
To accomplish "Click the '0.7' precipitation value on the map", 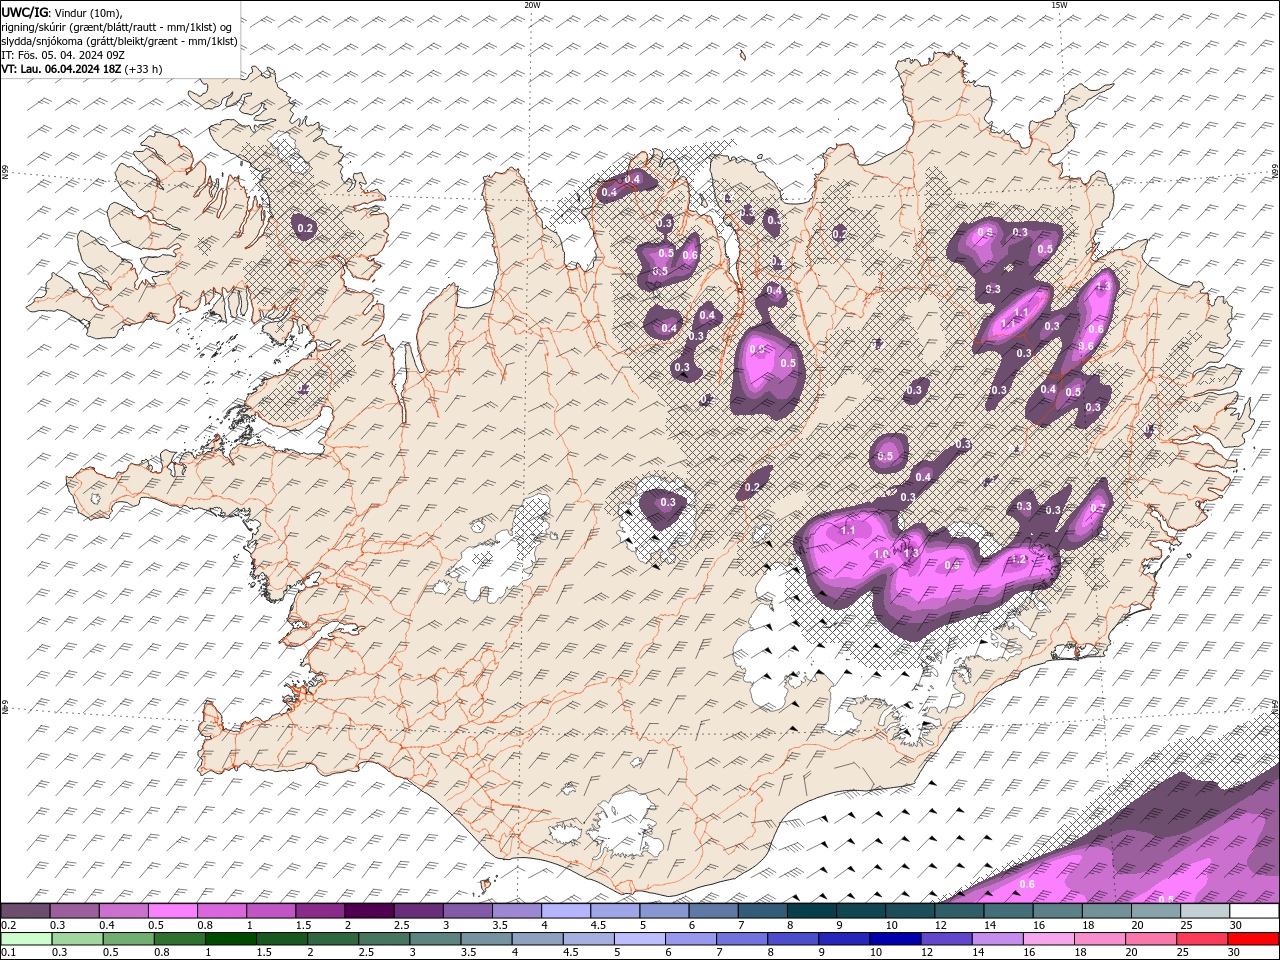I will pos(1097,508).
